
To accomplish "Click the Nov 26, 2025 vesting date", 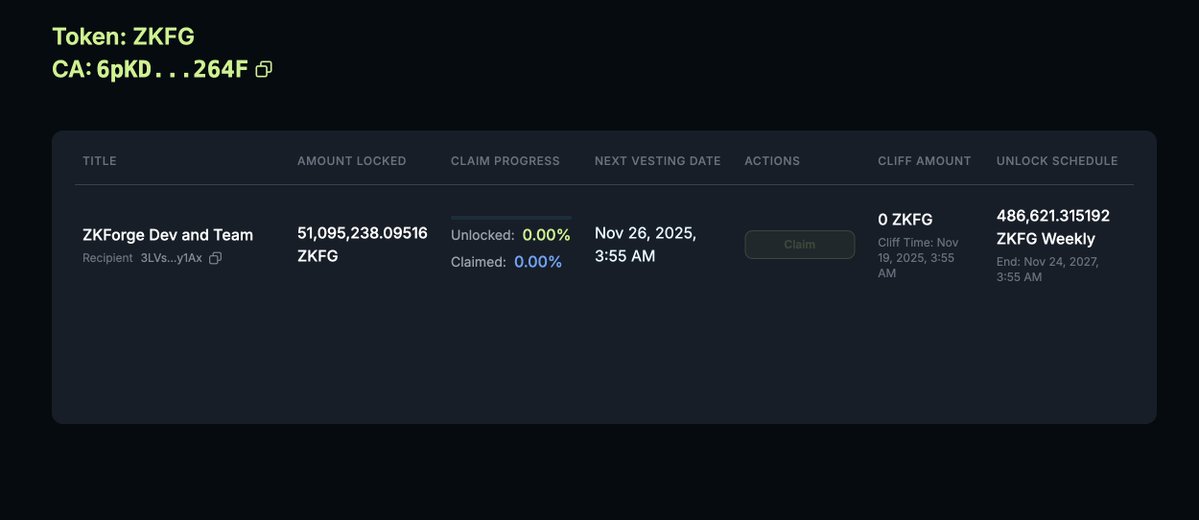I will point(645,244).
